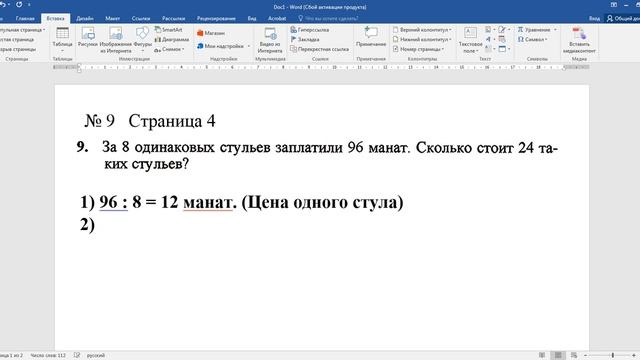The width and height of the screenshot is (640, 360).
Task: Click the underlined word манат in solution
Action: click(208, 202)
